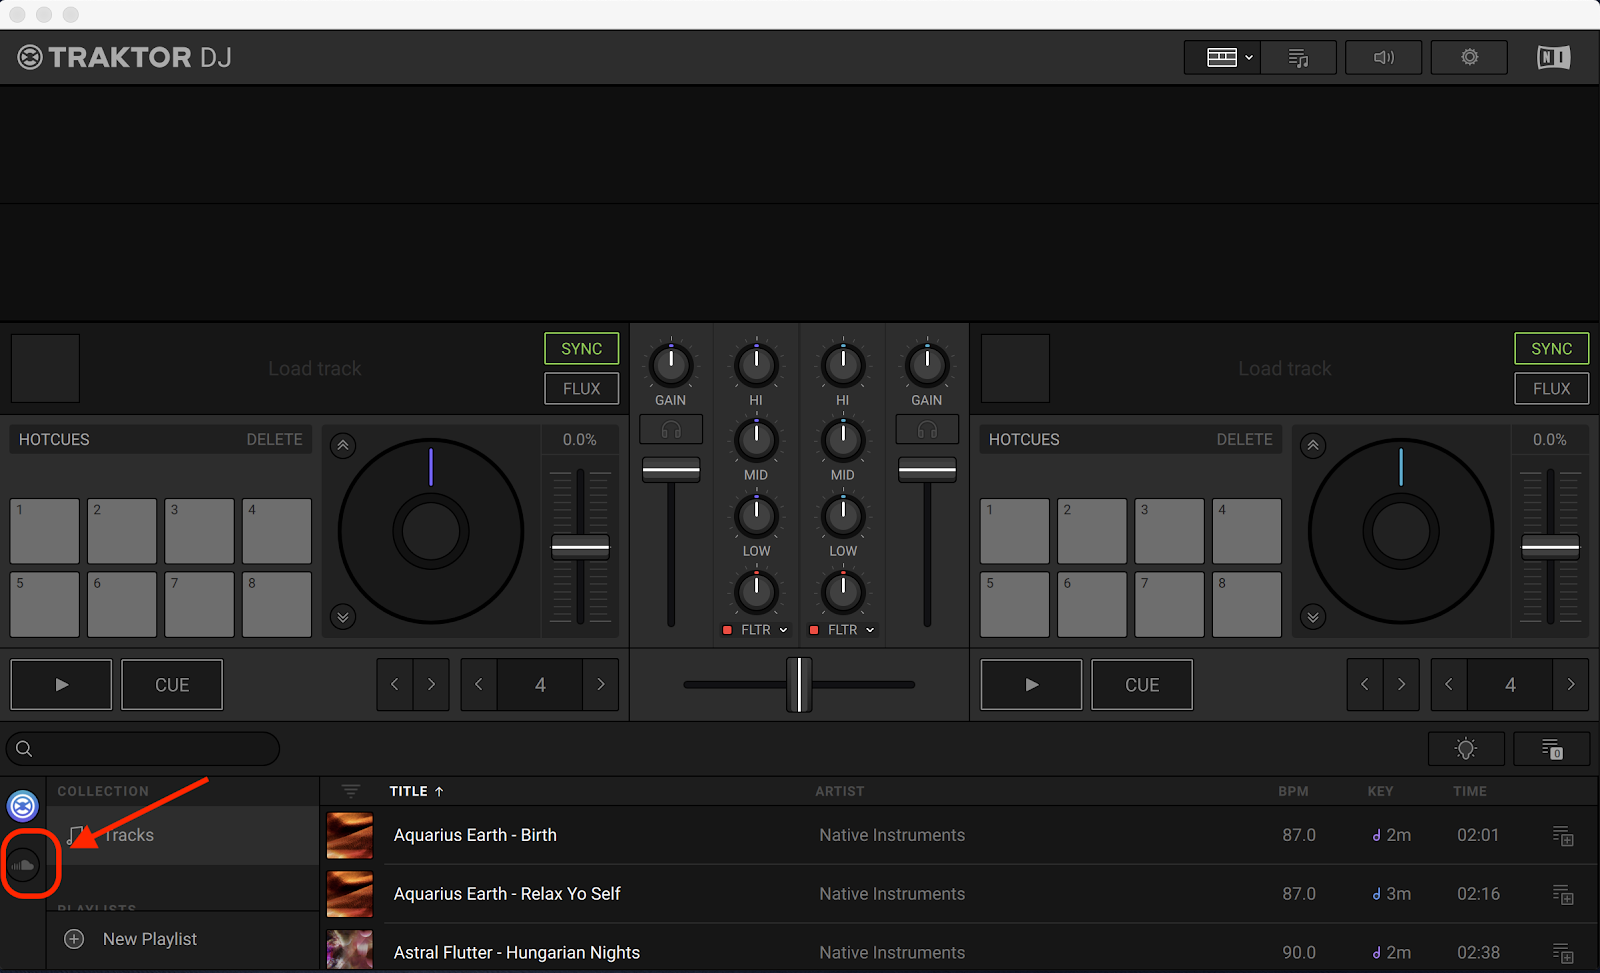Click the track list filter icon
1600x973 pixels.
(x=351, y=791)
